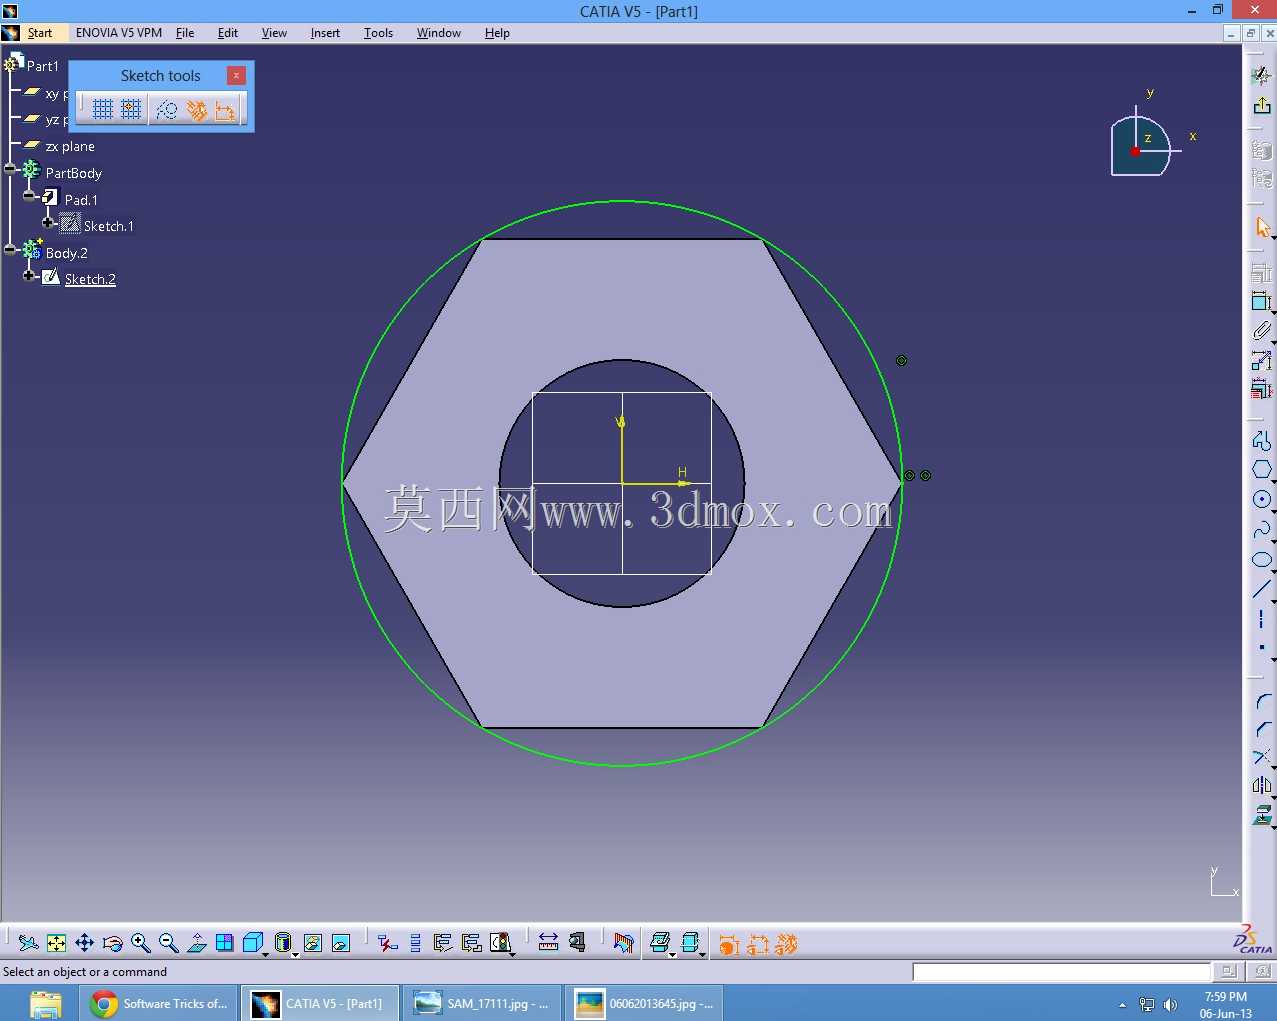The width and height of the screenshot is (1277, 1021).
Task: Select the Project 3D Elements tool
Action: [1262, 814]
